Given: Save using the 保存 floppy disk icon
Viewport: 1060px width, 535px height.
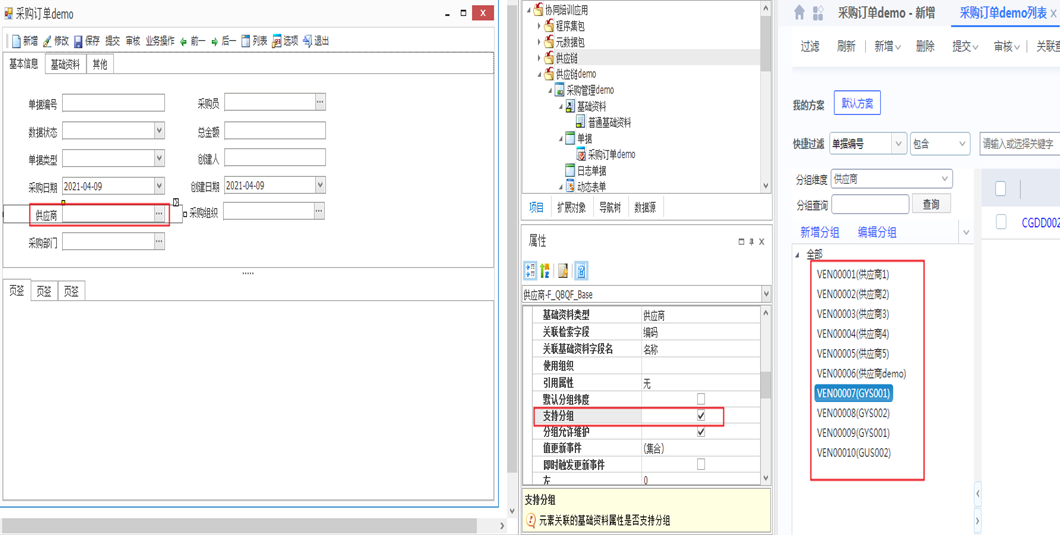Looking at the screenshot, I should (x=78, y=41).
